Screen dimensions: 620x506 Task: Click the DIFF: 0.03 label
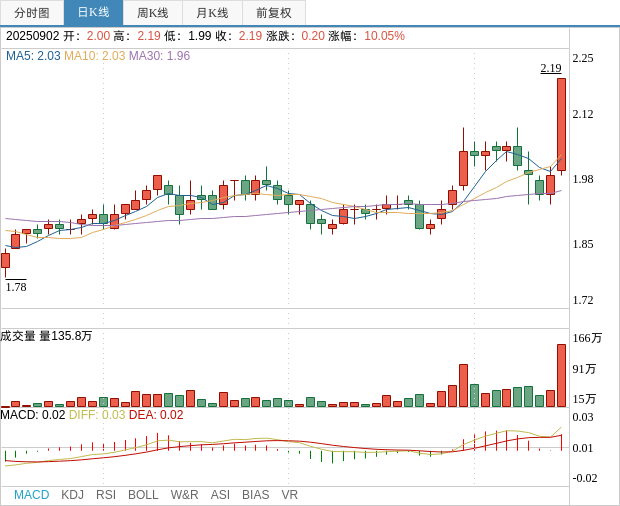[97, 415]
